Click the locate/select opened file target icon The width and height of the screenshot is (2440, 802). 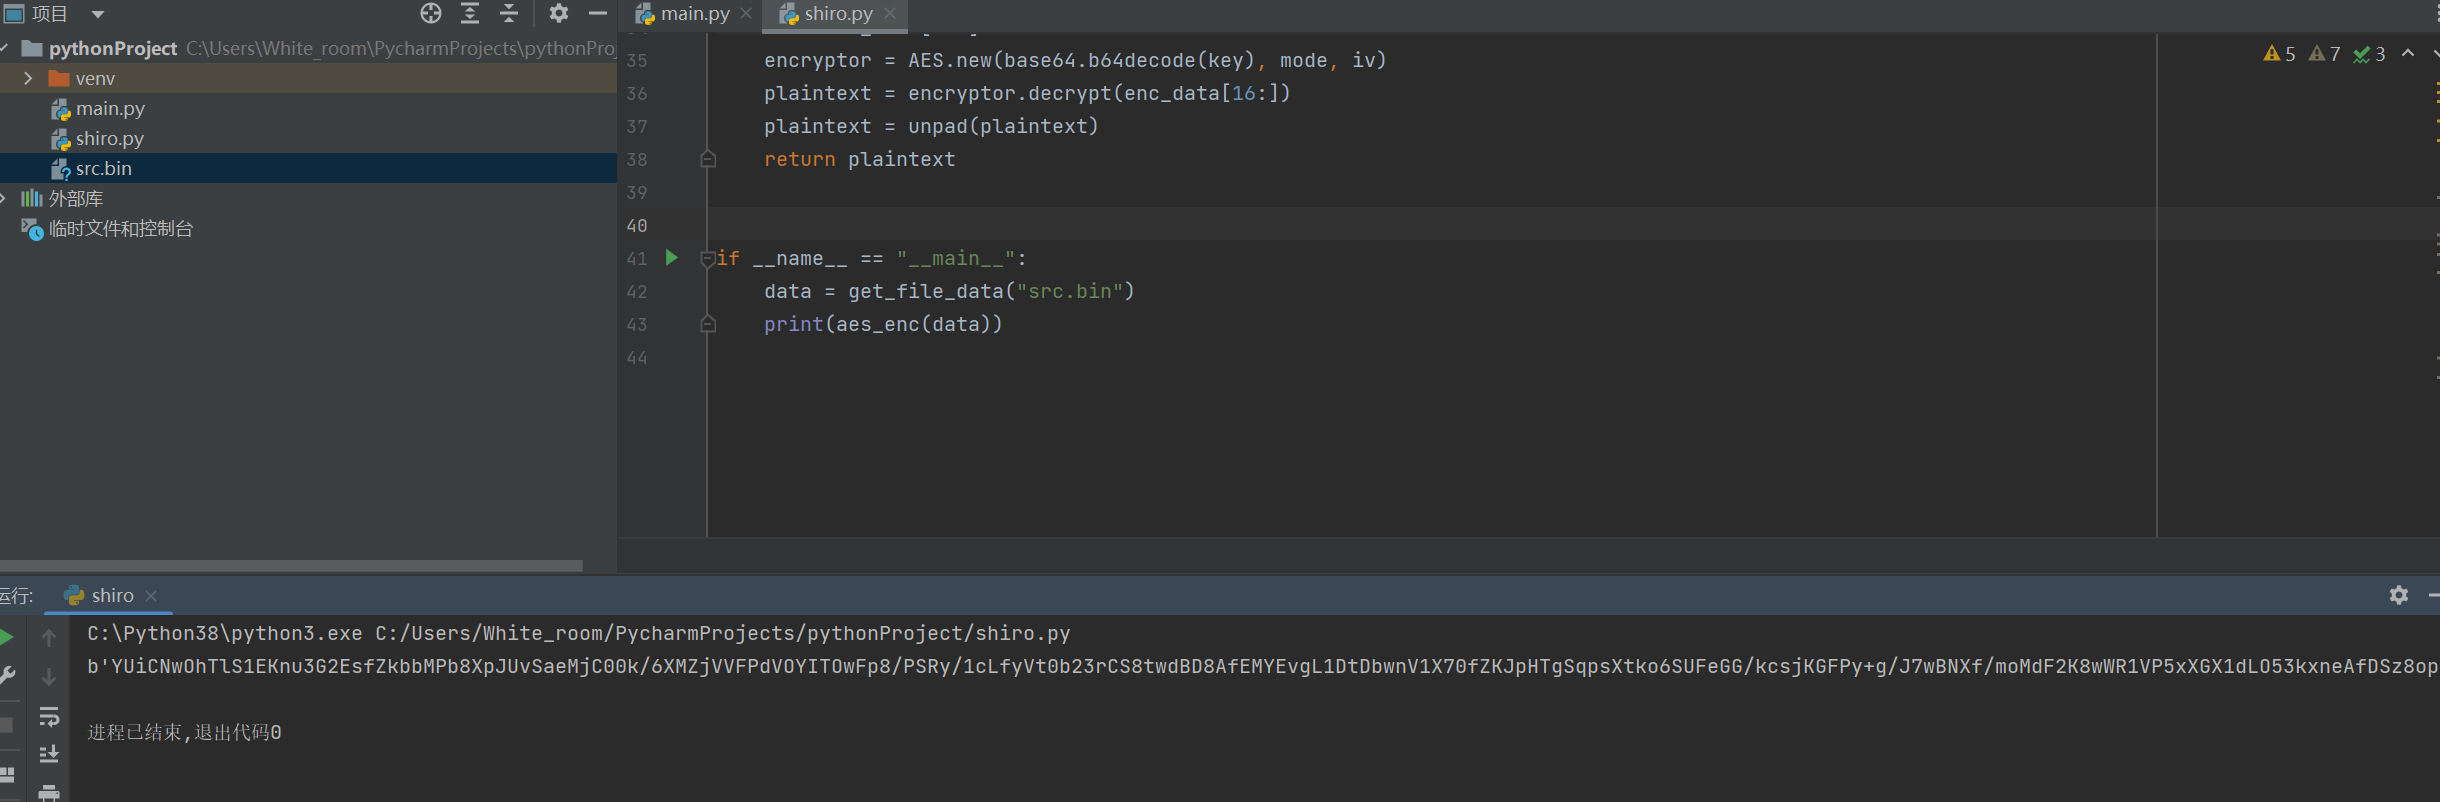coord(431,13)
